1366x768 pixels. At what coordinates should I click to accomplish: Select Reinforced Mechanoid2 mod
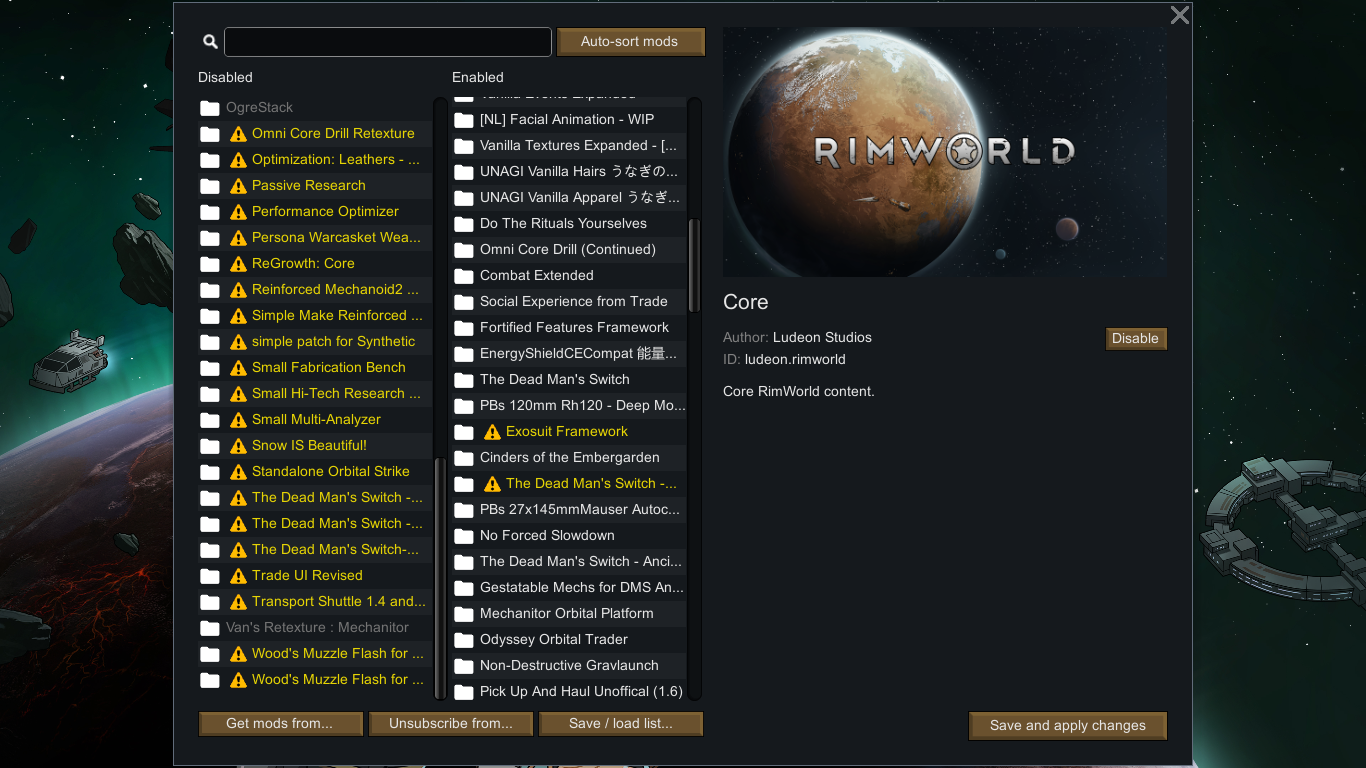click(x=315, y=290)
